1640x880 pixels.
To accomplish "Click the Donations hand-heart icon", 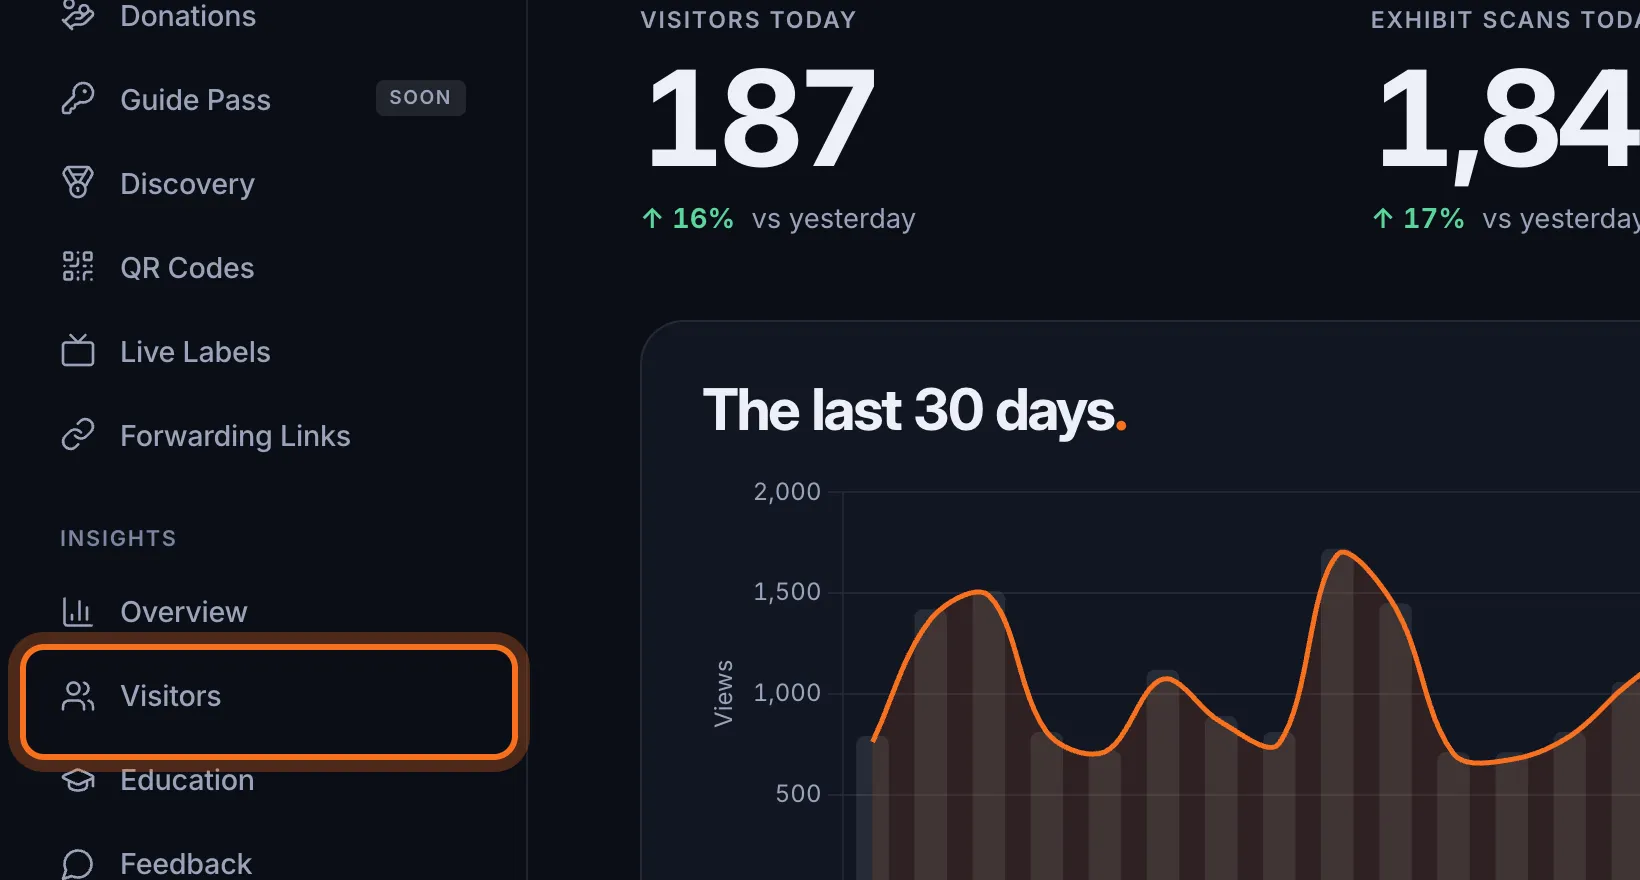I will click(78, 16).
